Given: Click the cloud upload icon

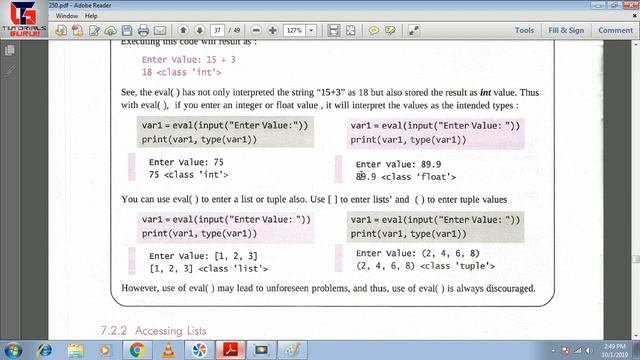Looking at the screenshot, I should 111,30.
